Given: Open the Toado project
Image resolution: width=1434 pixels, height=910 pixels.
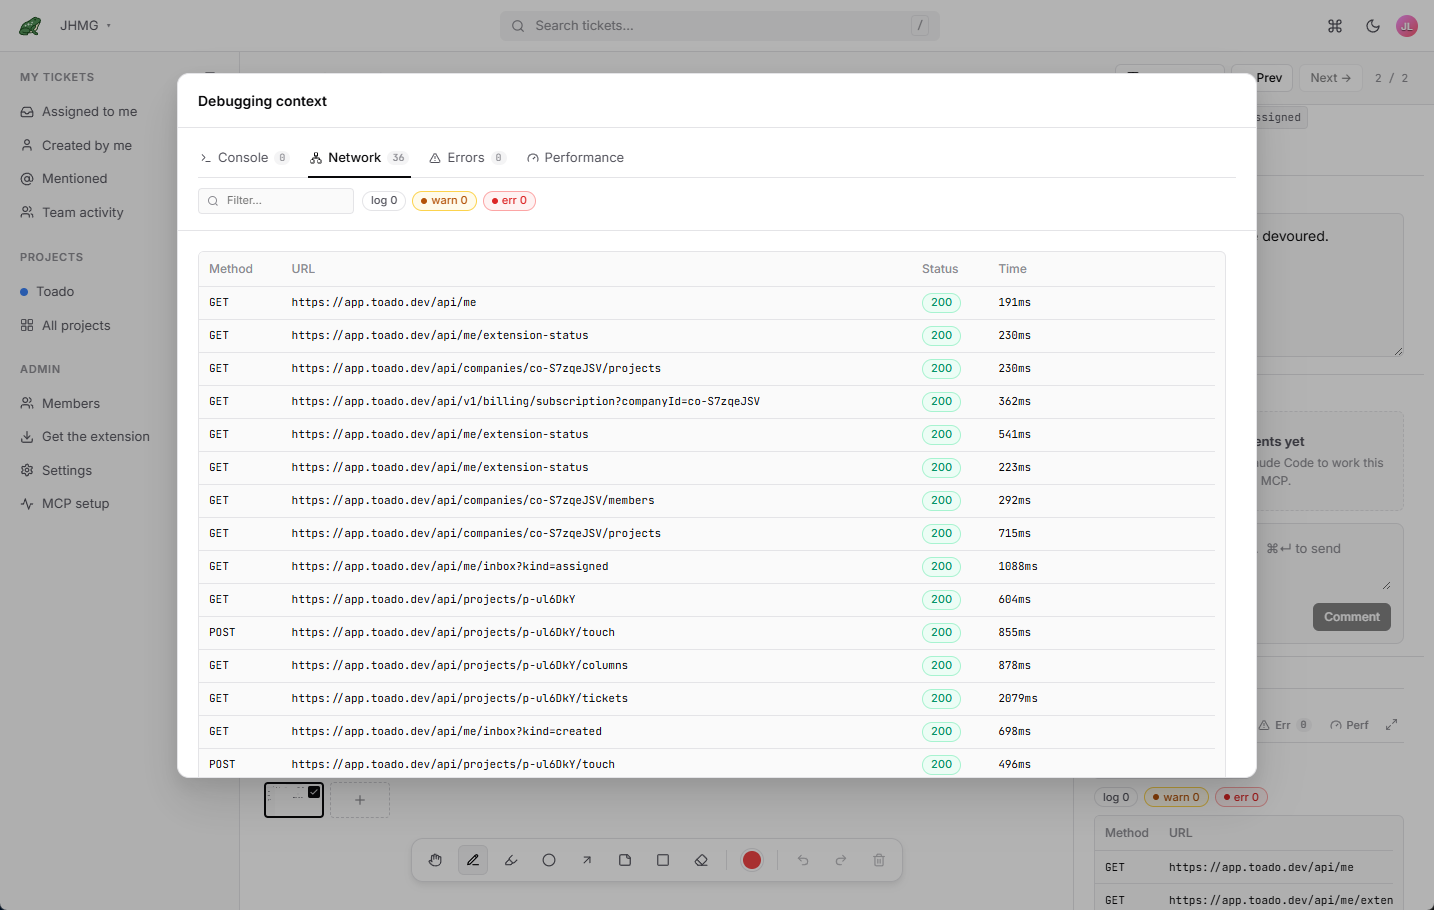Looking at the screenshot, I should [x=48, y=292].
